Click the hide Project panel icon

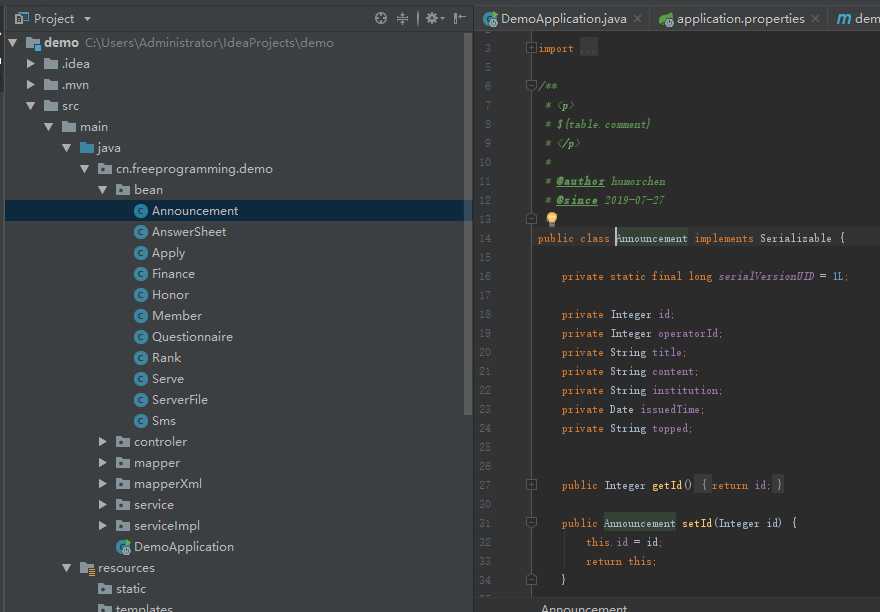click(x=460, y=19)
